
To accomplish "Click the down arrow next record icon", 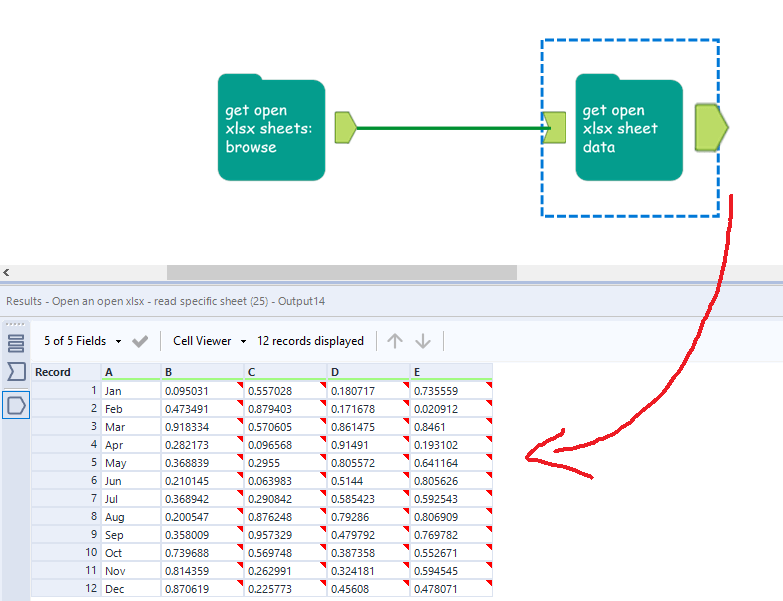I will (423, 341).
